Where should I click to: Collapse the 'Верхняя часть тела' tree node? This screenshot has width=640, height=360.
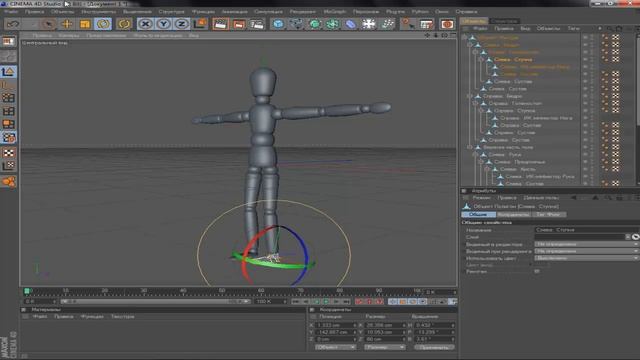[x=470, y=147]
